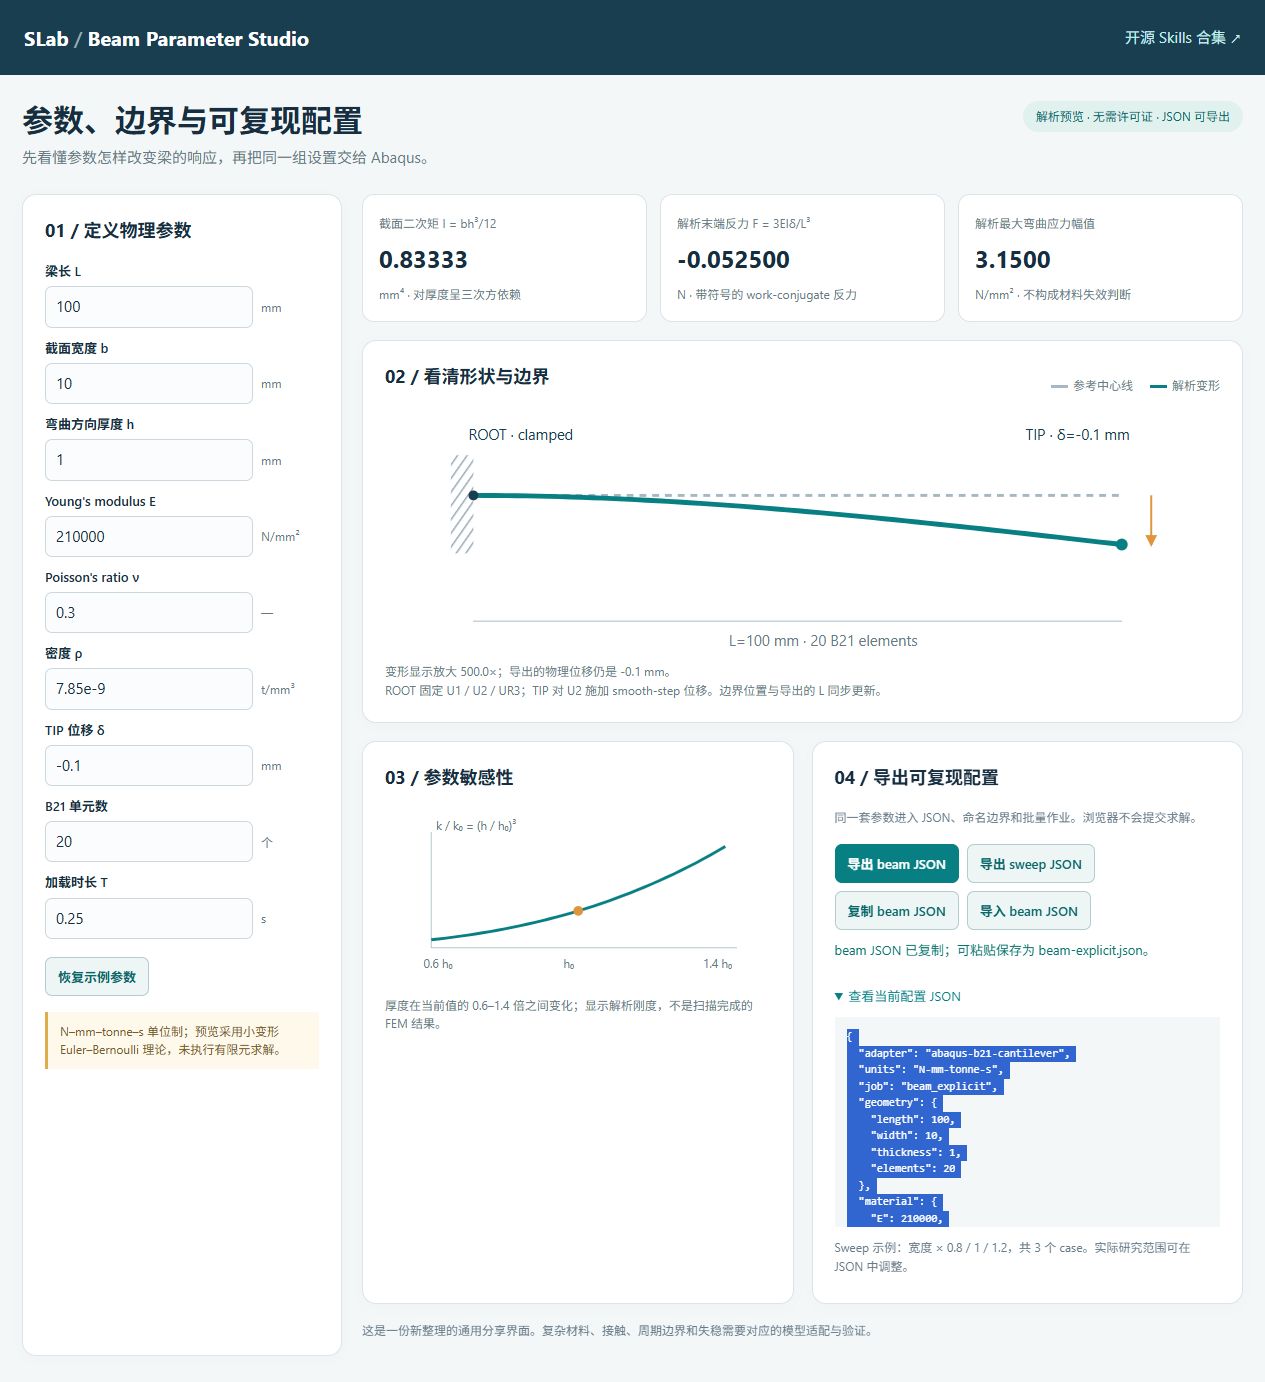Click the ROOT · clamped label
1265x1382 pixels.
coord(520,435)
